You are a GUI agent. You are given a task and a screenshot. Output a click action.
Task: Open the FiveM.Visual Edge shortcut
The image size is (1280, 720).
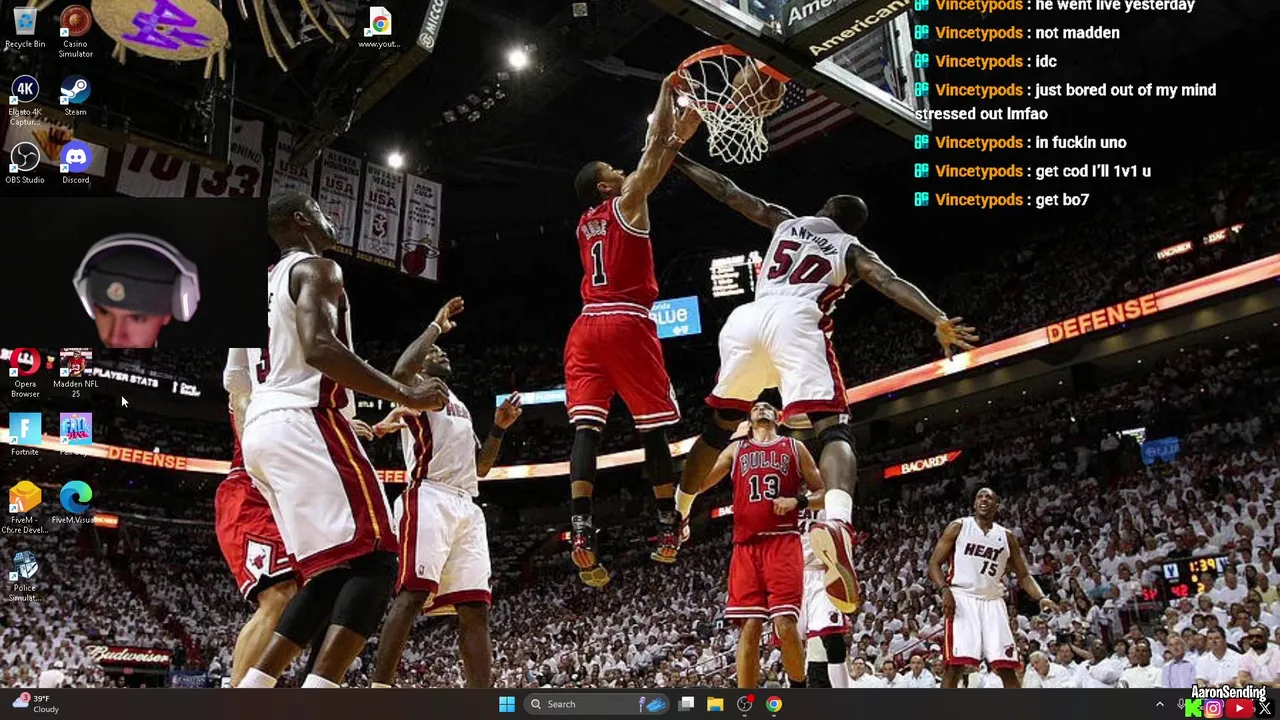[75, 504]
